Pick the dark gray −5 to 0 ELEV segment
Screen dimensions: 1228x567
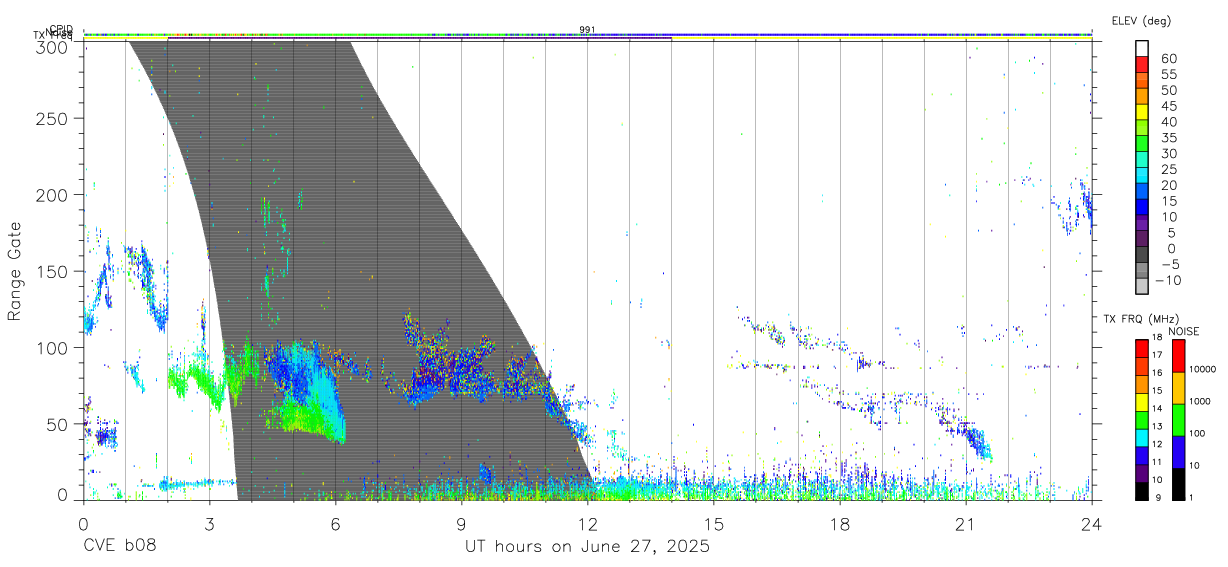(1142, 254)
